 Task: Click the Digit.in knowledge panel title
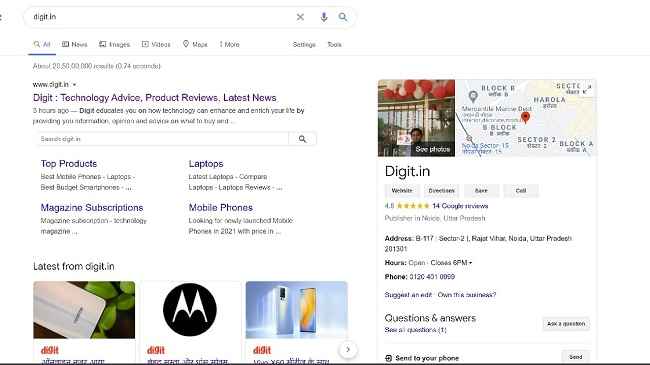click(407, 171)
